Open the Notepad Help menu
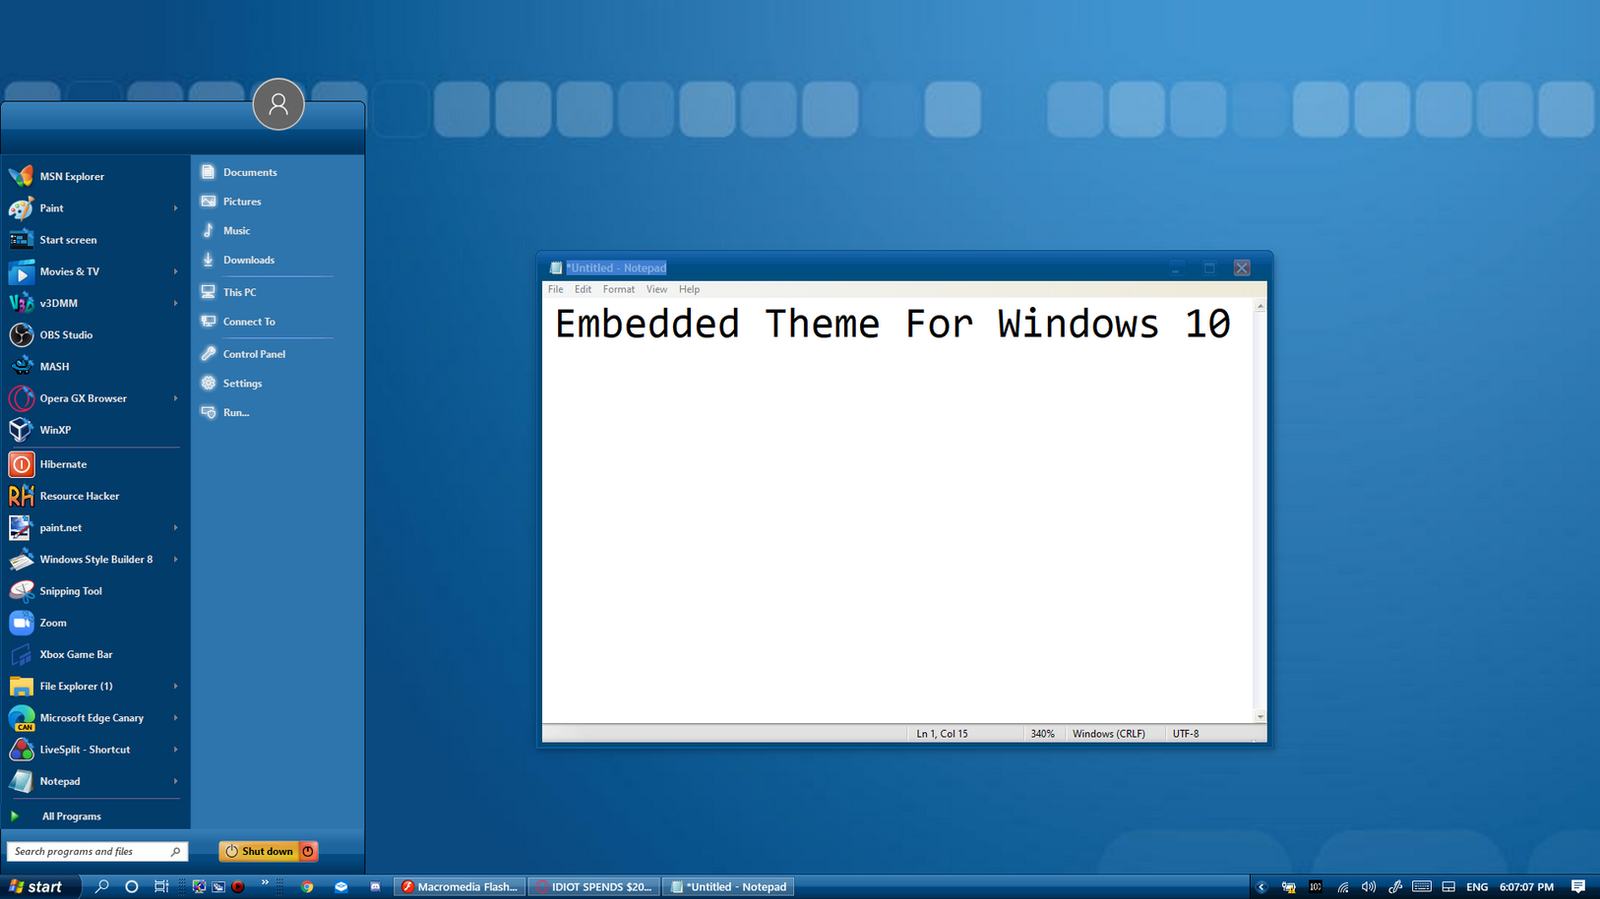1600x899 pixels. click(x=689, y=289)
